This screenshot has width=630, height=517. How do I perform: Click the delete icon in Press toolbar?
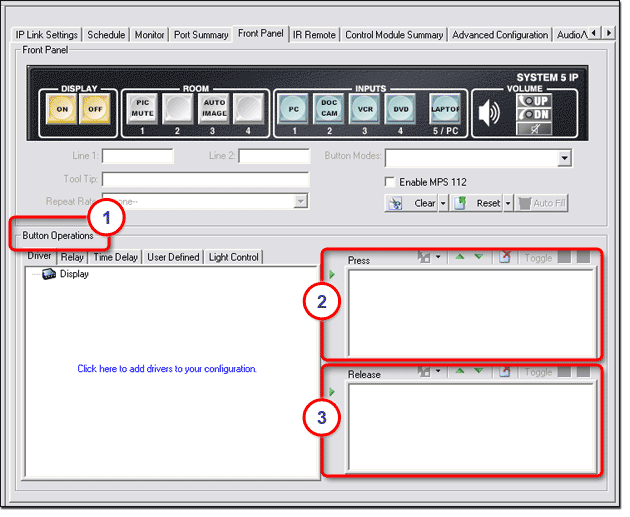[x=505, y=259]
